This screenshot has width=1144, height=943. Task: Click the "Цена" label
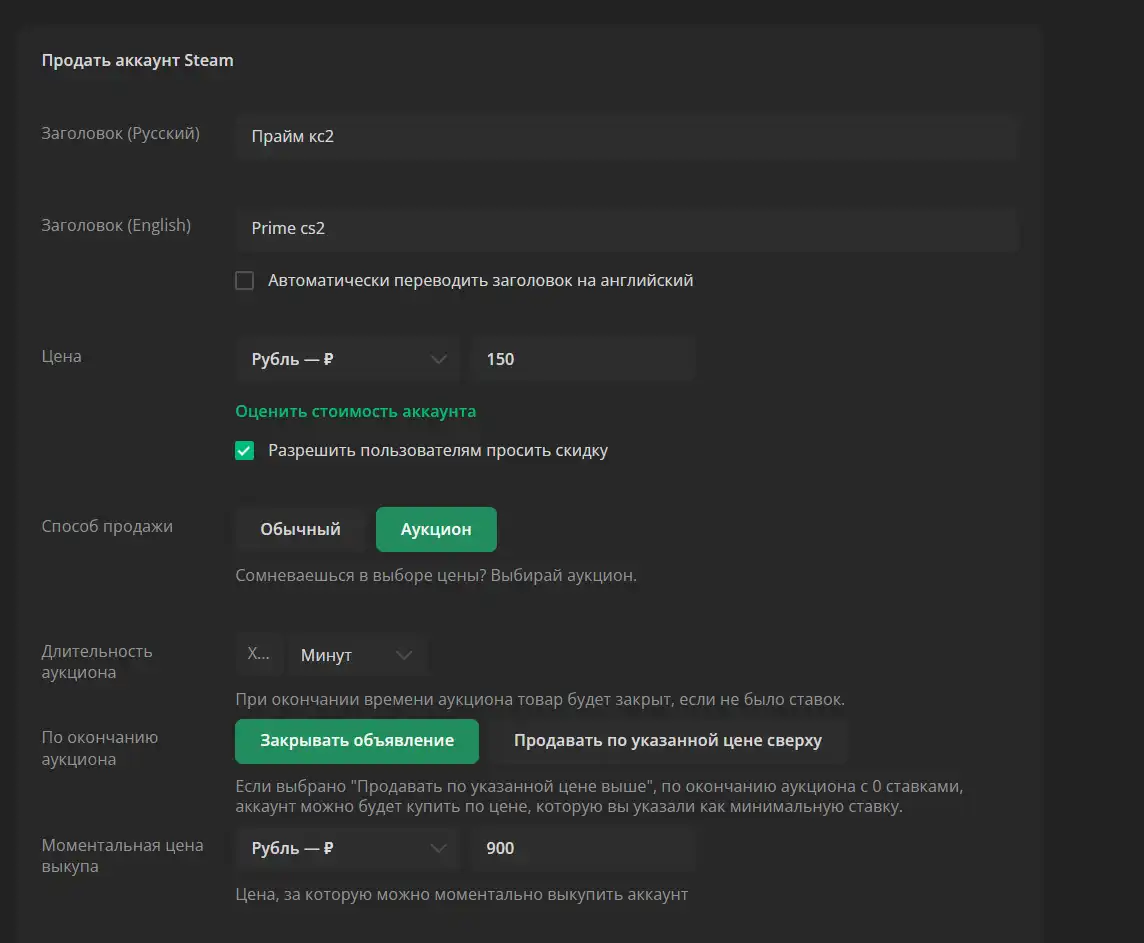(x=61, y=357)
